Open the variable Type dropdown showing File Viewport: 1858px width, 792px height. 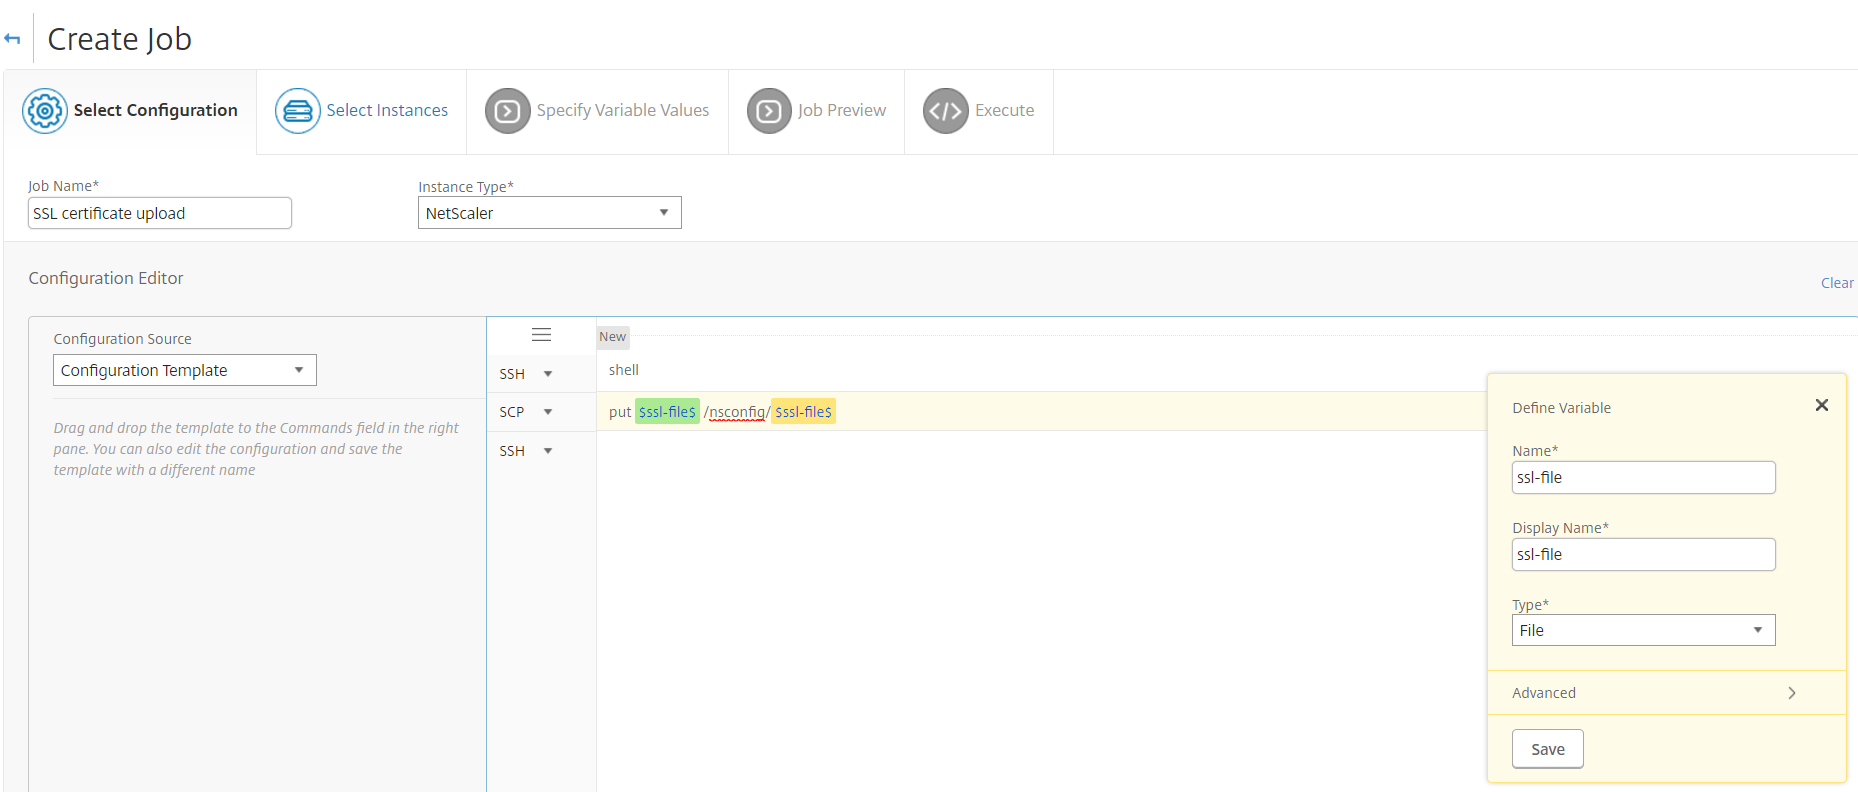click(1644, 630)
